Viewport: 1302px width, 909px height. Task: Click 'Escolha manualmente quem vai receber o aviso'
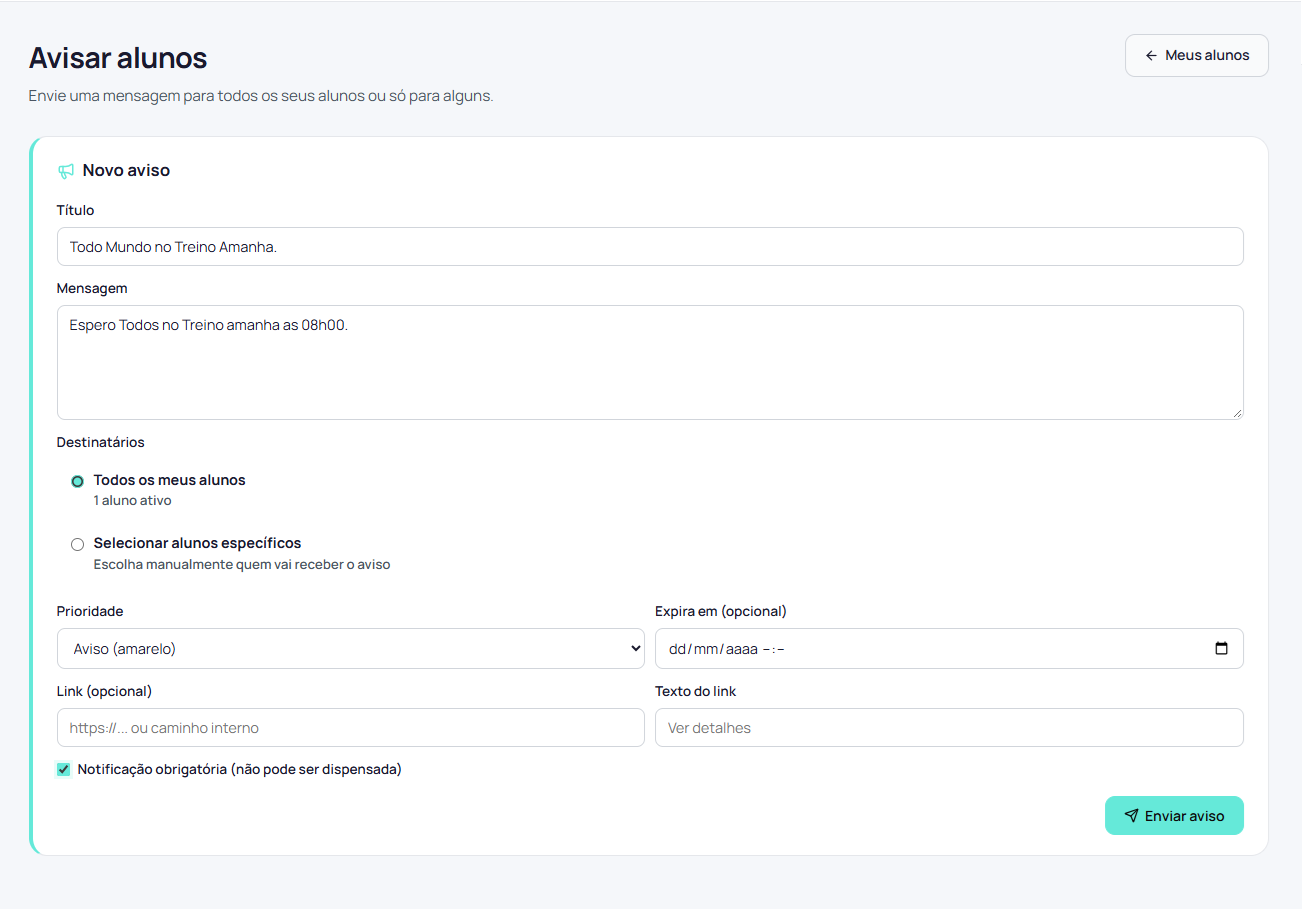[x=242, y=565]
